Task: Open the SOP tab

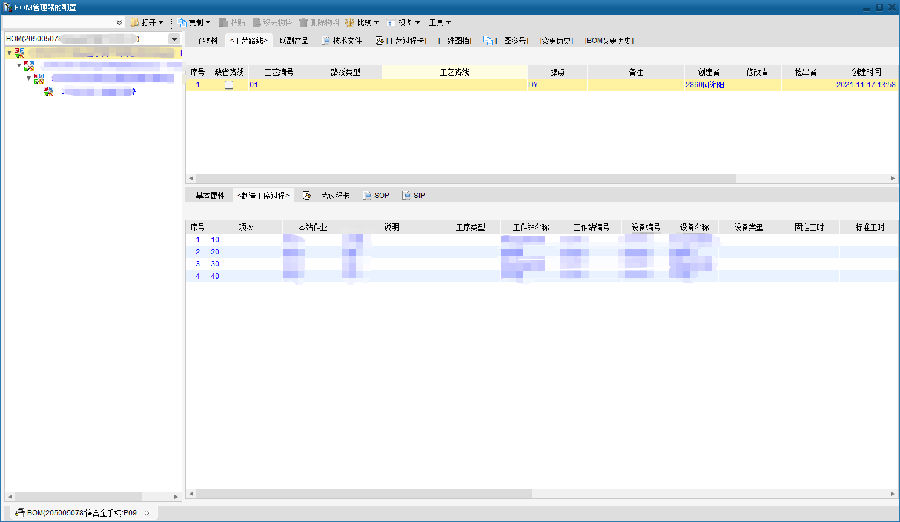Action: click(376, 195)
